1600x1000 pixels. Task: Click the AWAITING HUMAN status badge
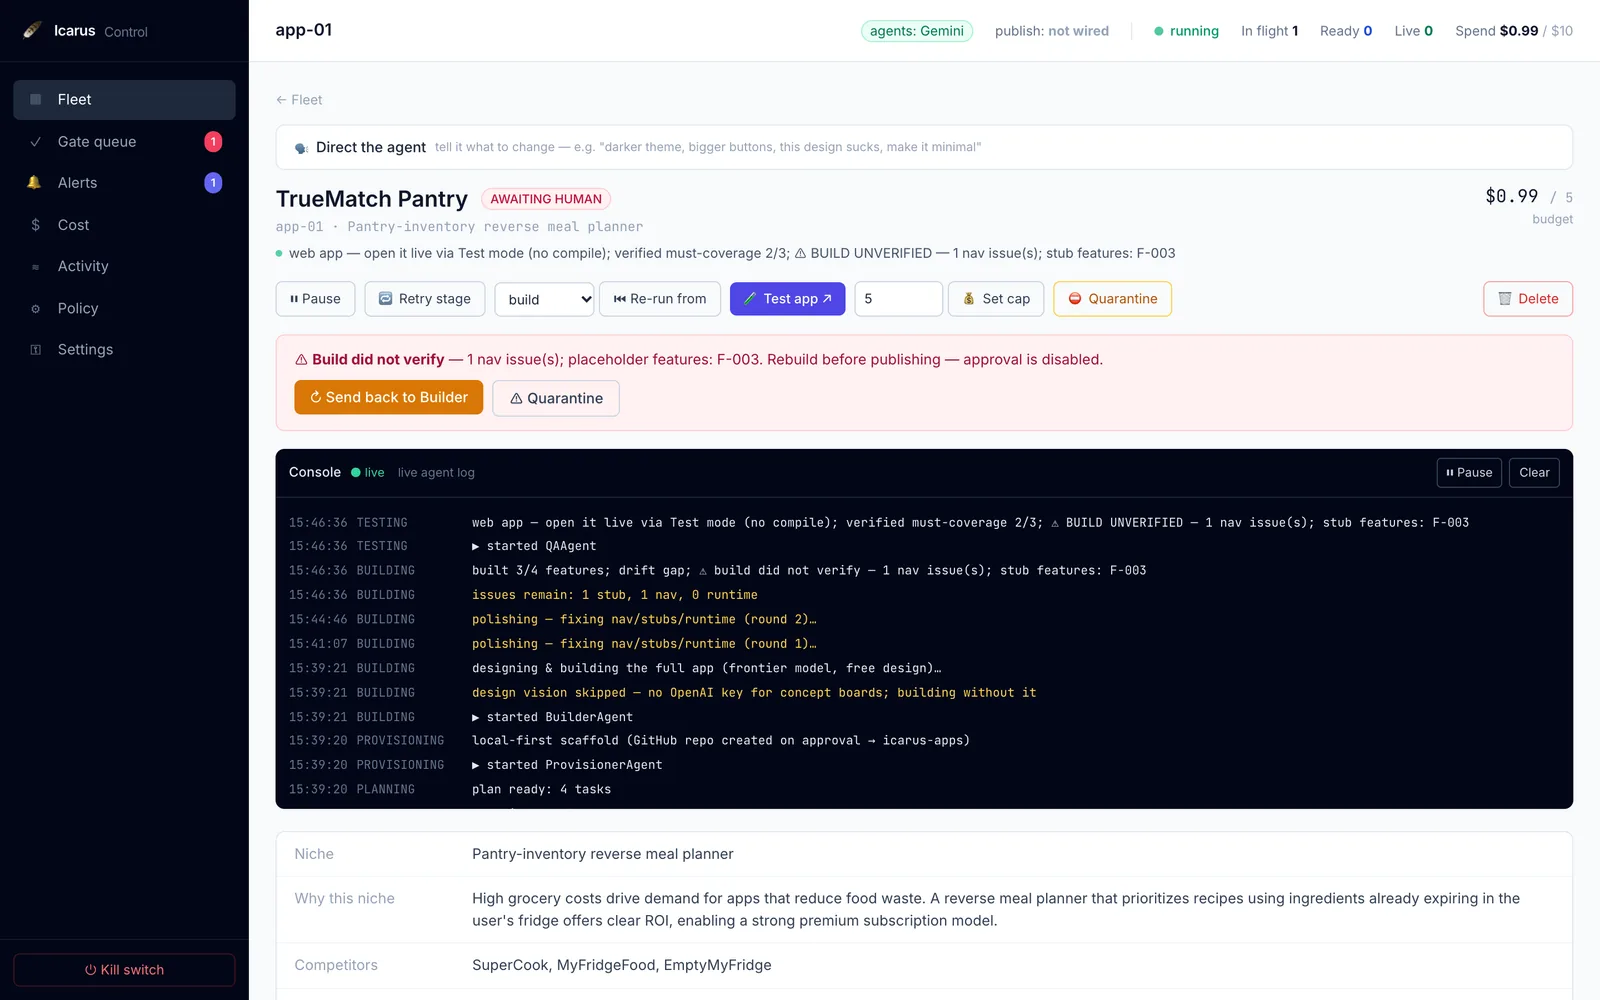546,199
